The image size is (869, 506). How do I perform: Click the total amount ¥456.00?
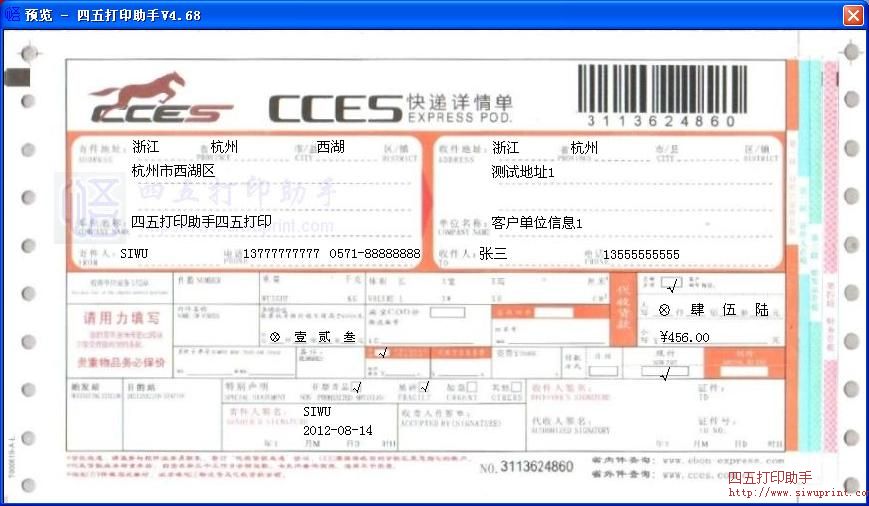684,337
